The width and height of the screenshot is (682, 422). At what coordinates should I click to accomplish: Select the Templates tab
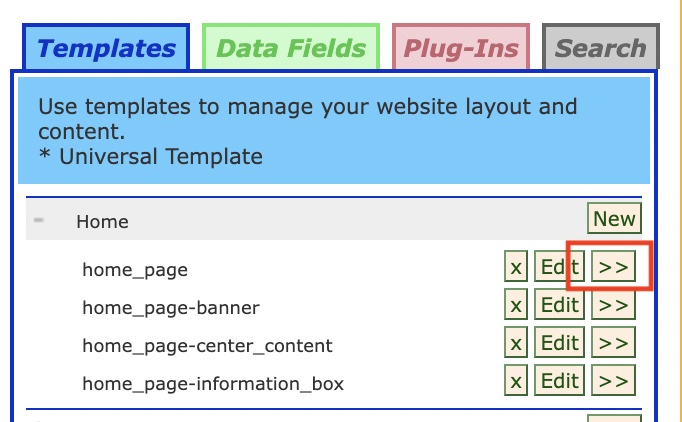(x=106, y=48)
